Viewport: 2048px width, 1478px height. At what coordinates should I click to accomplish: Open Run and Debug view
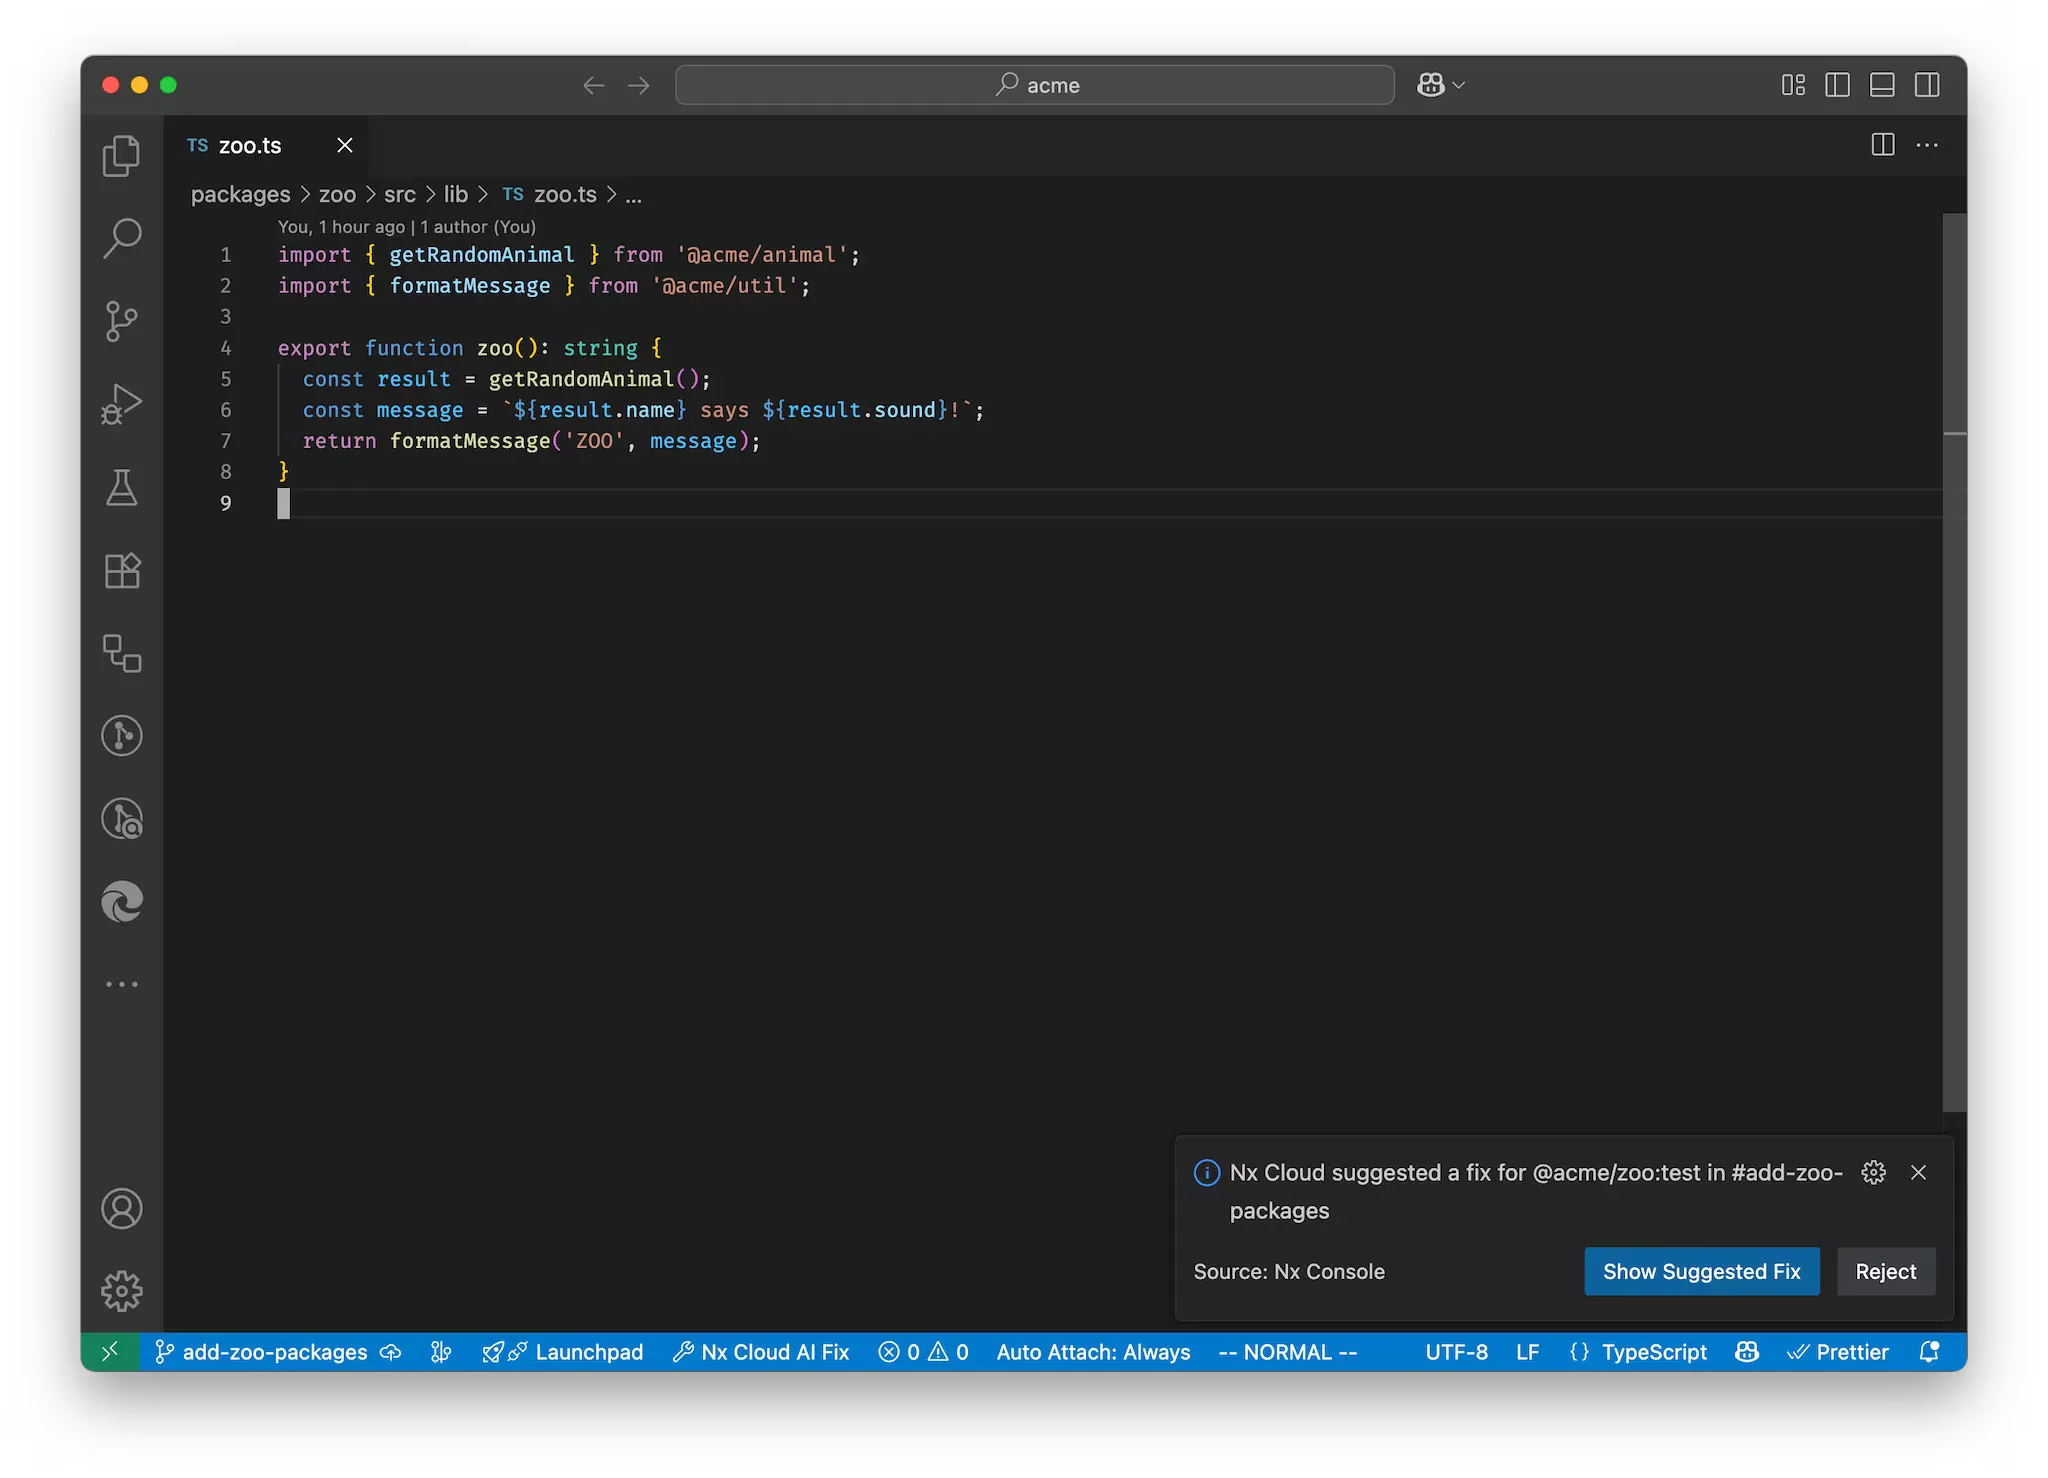coord(122,404)
